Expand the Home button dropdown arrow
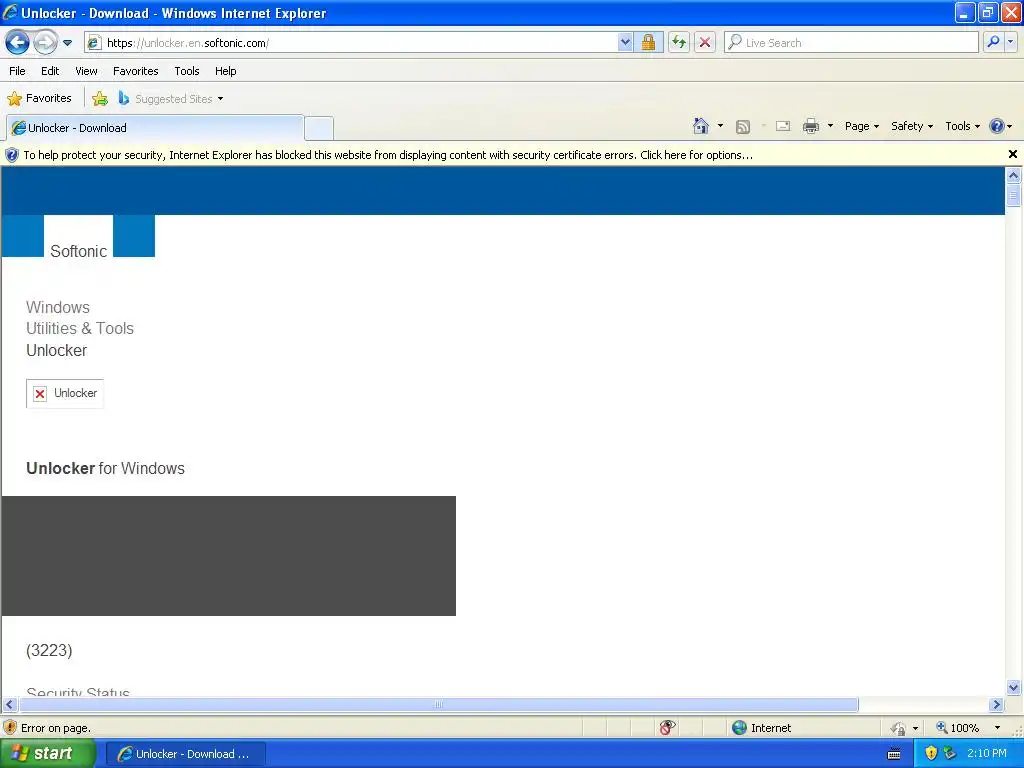1024x768 pixels. pyautogui.click(x=720, y=126)
